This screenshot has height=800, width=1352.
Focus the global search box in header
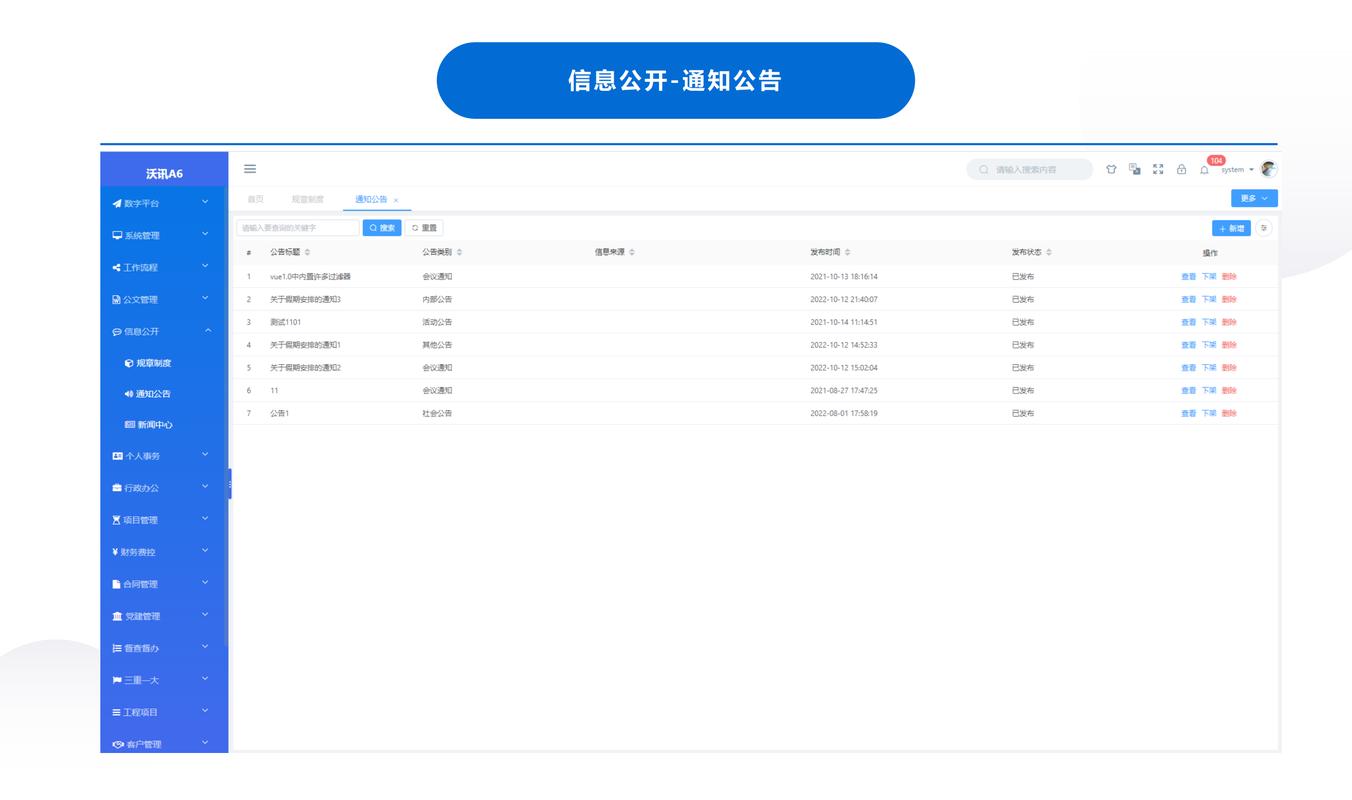(1030, 170)
